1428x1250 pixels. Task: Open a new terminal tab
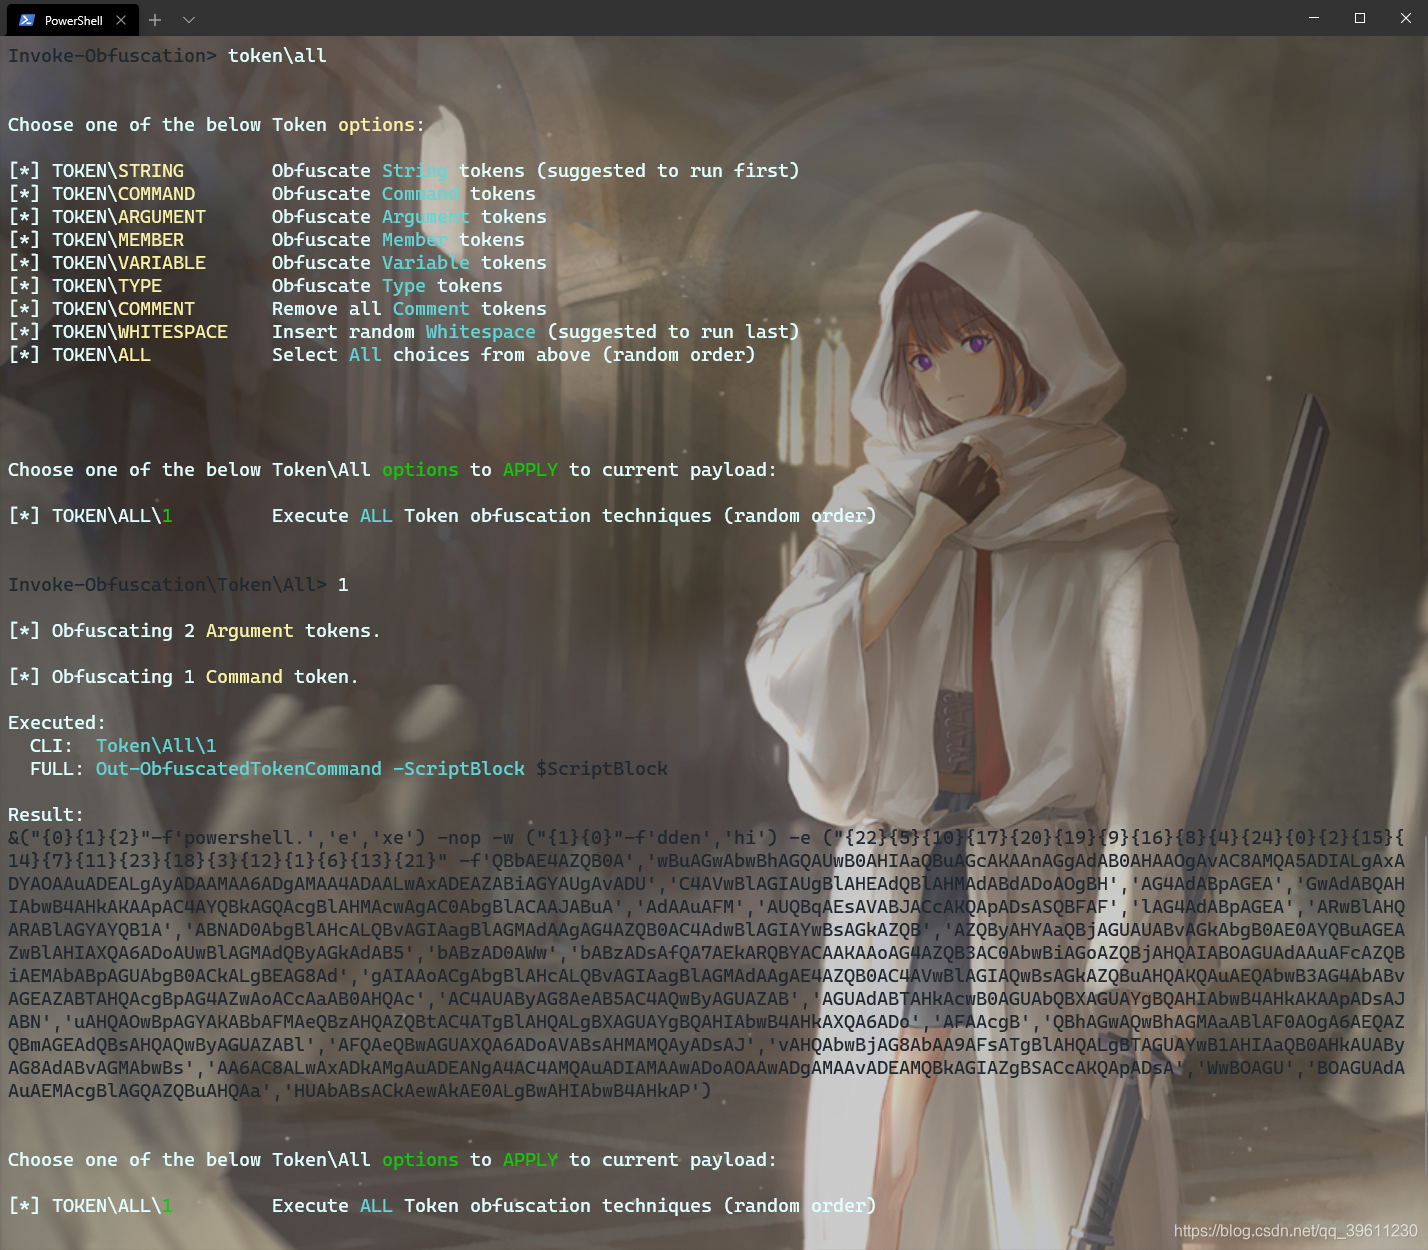[155, 20]
